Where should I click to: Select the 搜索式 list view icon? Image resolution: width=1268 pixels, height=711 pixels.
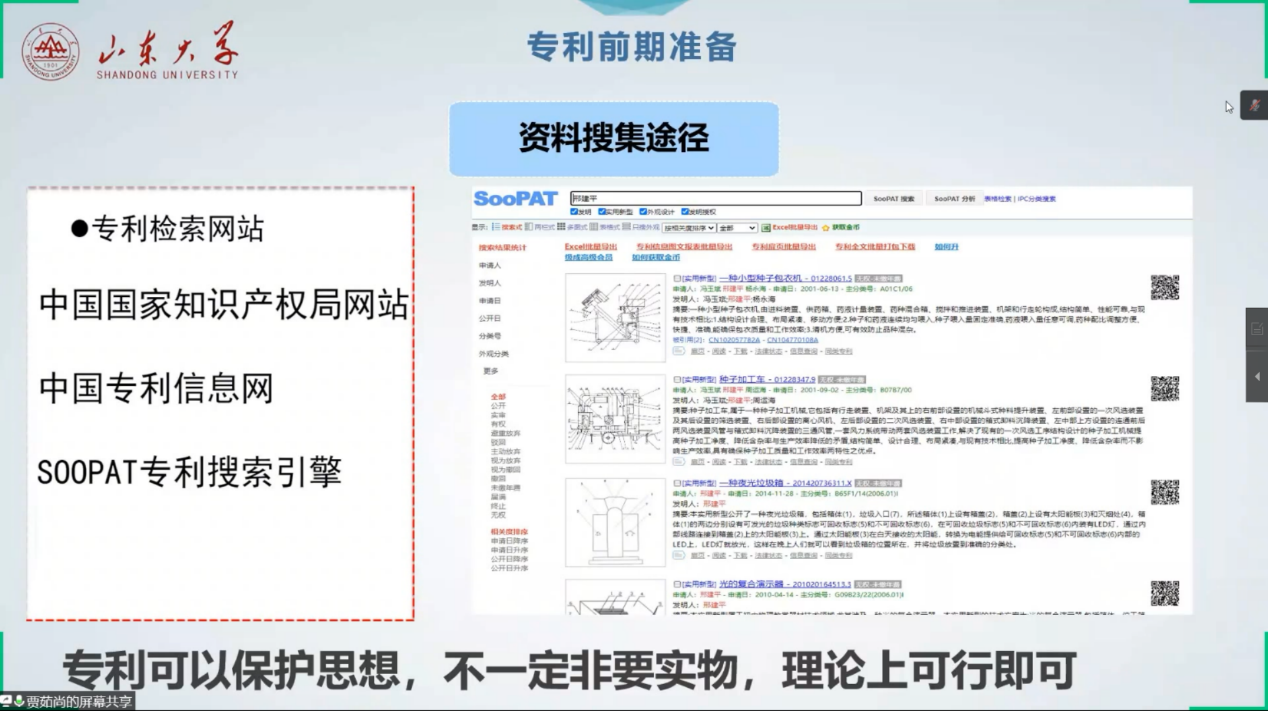point(496,227)
